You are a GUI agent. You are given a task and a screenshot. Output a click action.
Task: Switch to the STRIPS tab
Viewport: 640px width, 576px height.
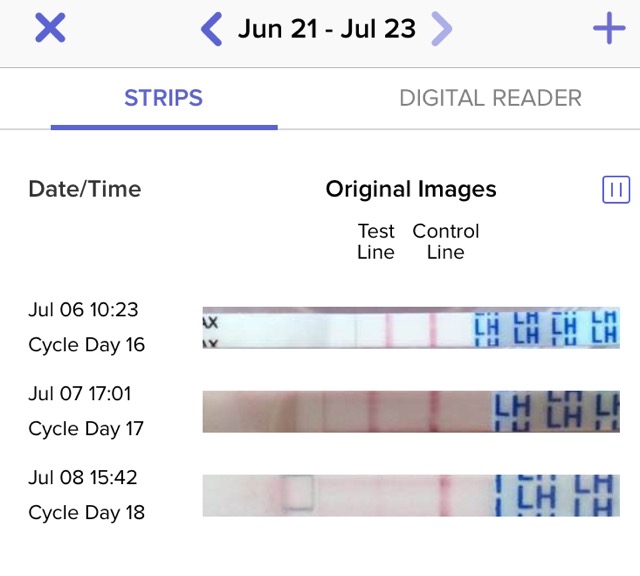(x=164, y=98)
